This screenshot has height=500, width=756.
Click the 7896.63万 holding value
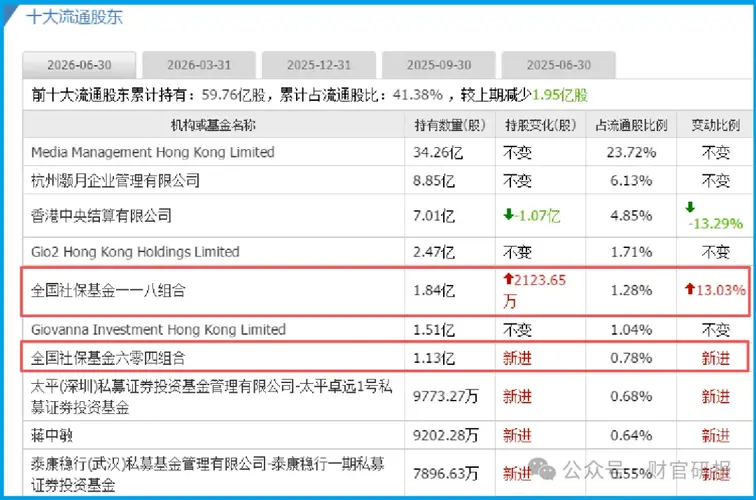(x=446, y=474)
